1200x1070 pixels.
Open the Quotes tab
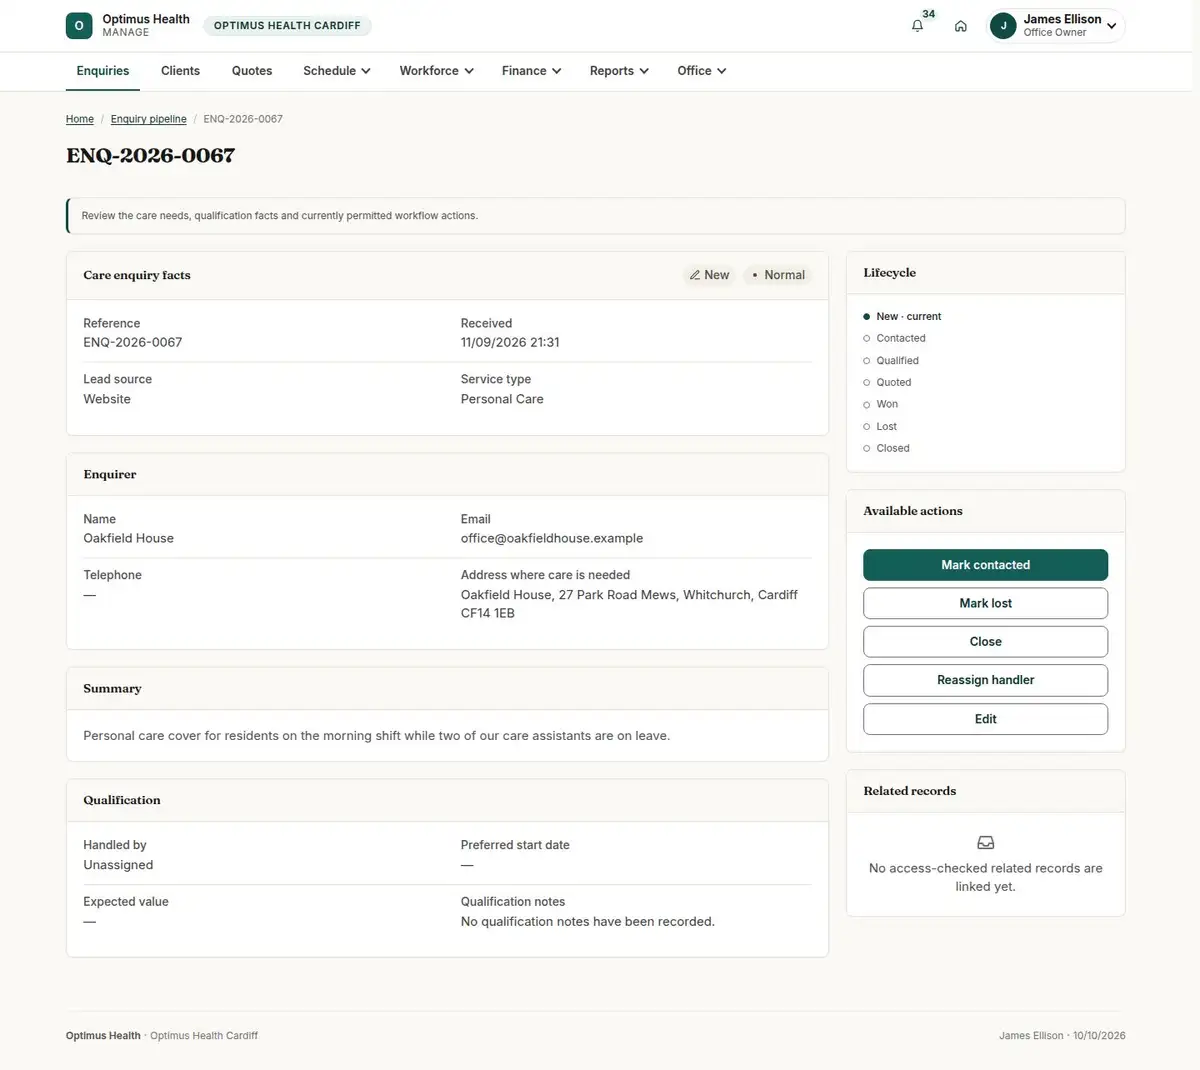(x=252, y=71)
